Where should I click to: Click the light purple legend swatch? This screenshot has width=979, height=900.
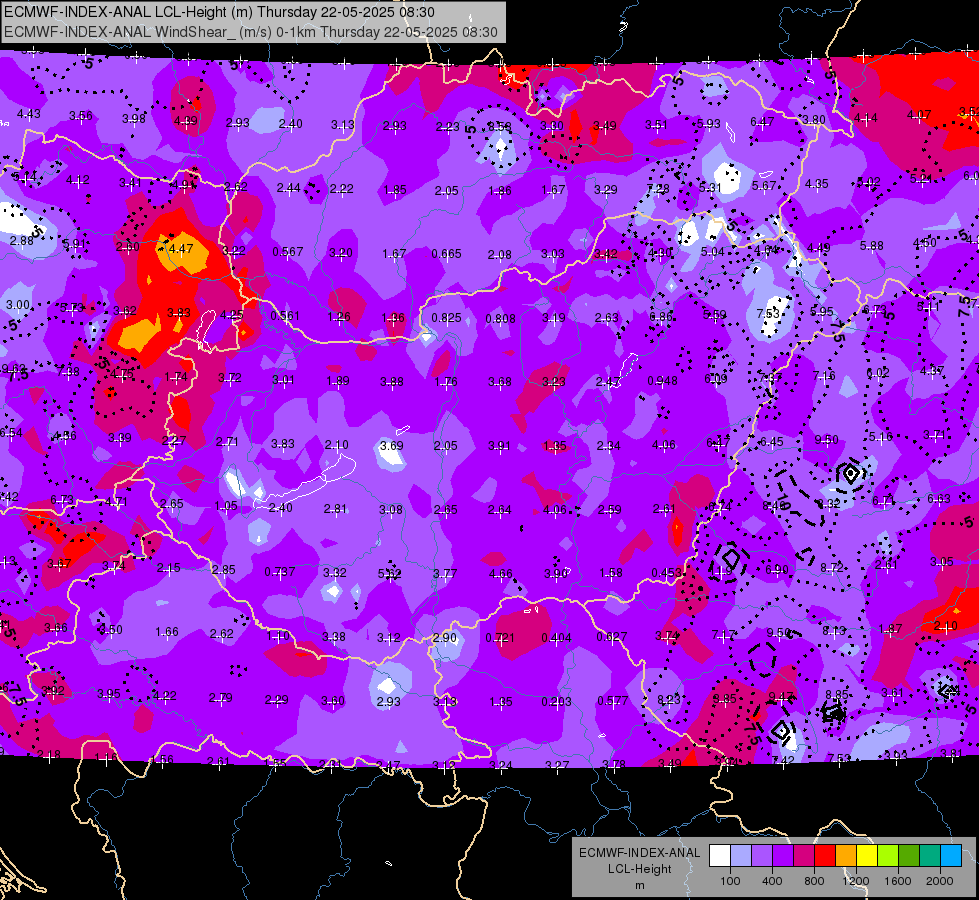762,856
